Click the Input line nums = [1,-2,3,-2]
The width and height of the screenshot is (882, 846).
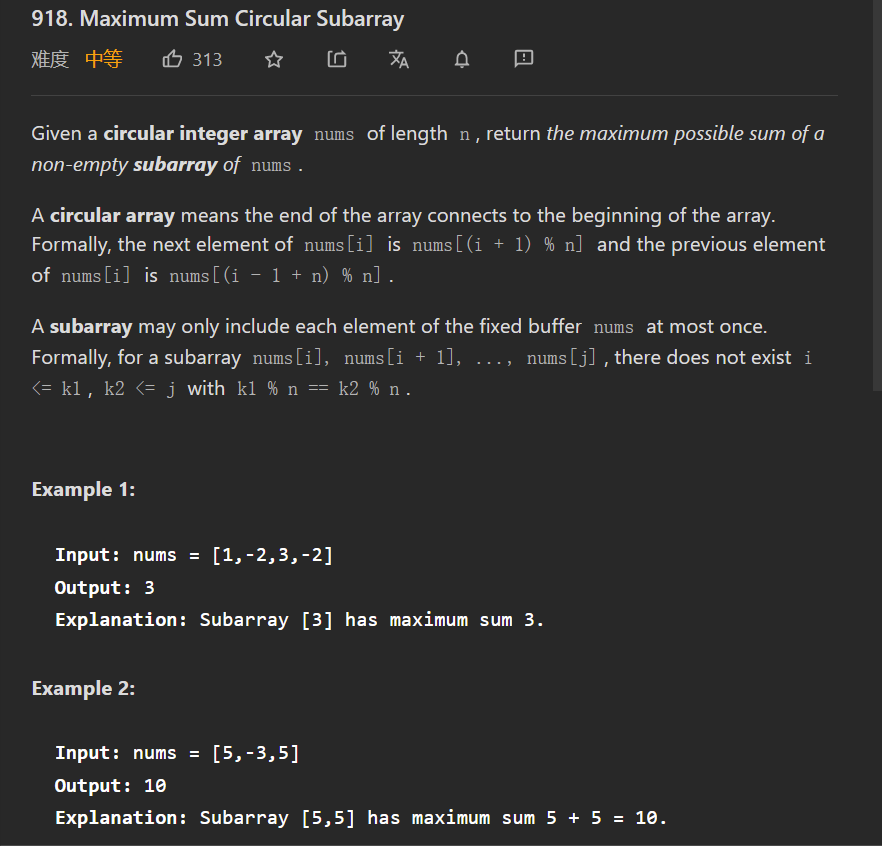coord(194,555)
